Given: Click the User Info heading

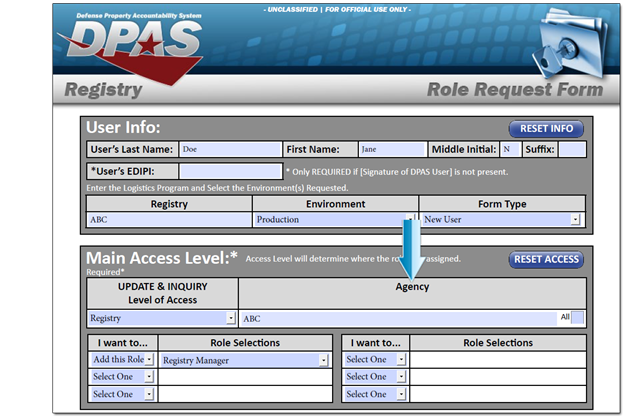Looking at the screenshot, I should coord(123,127).
